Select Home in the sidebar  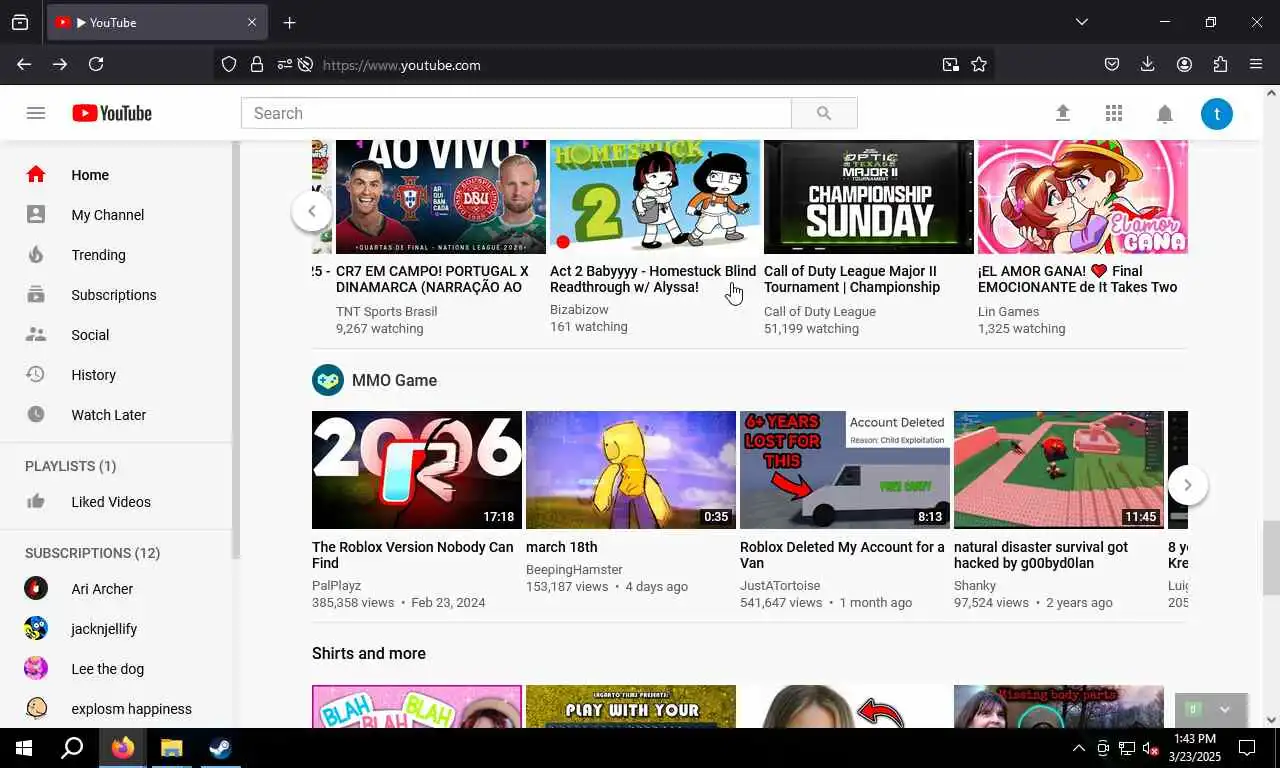point(116,175)
